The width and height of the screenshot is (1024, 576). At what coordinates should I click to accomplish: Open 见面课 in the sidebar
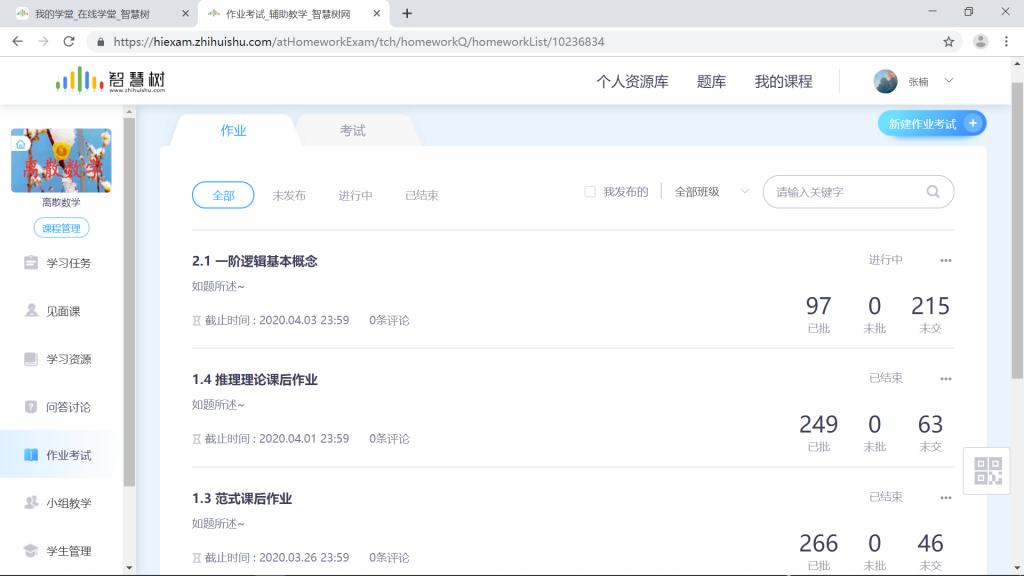pyautogui.click(x=62, y=311)
